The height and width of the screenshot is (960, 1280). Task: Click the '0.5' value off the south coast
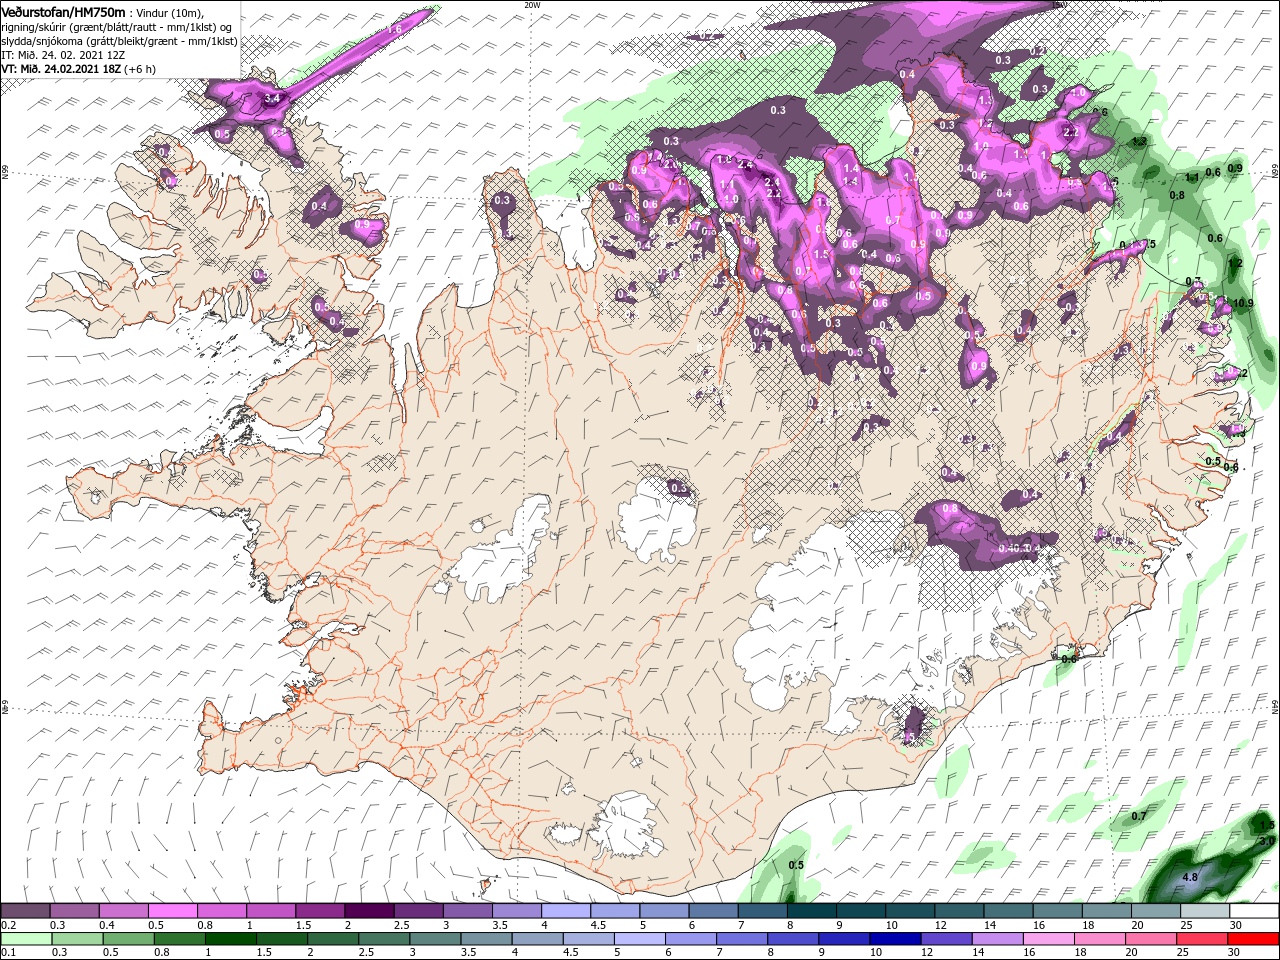(x=796, y=865)
